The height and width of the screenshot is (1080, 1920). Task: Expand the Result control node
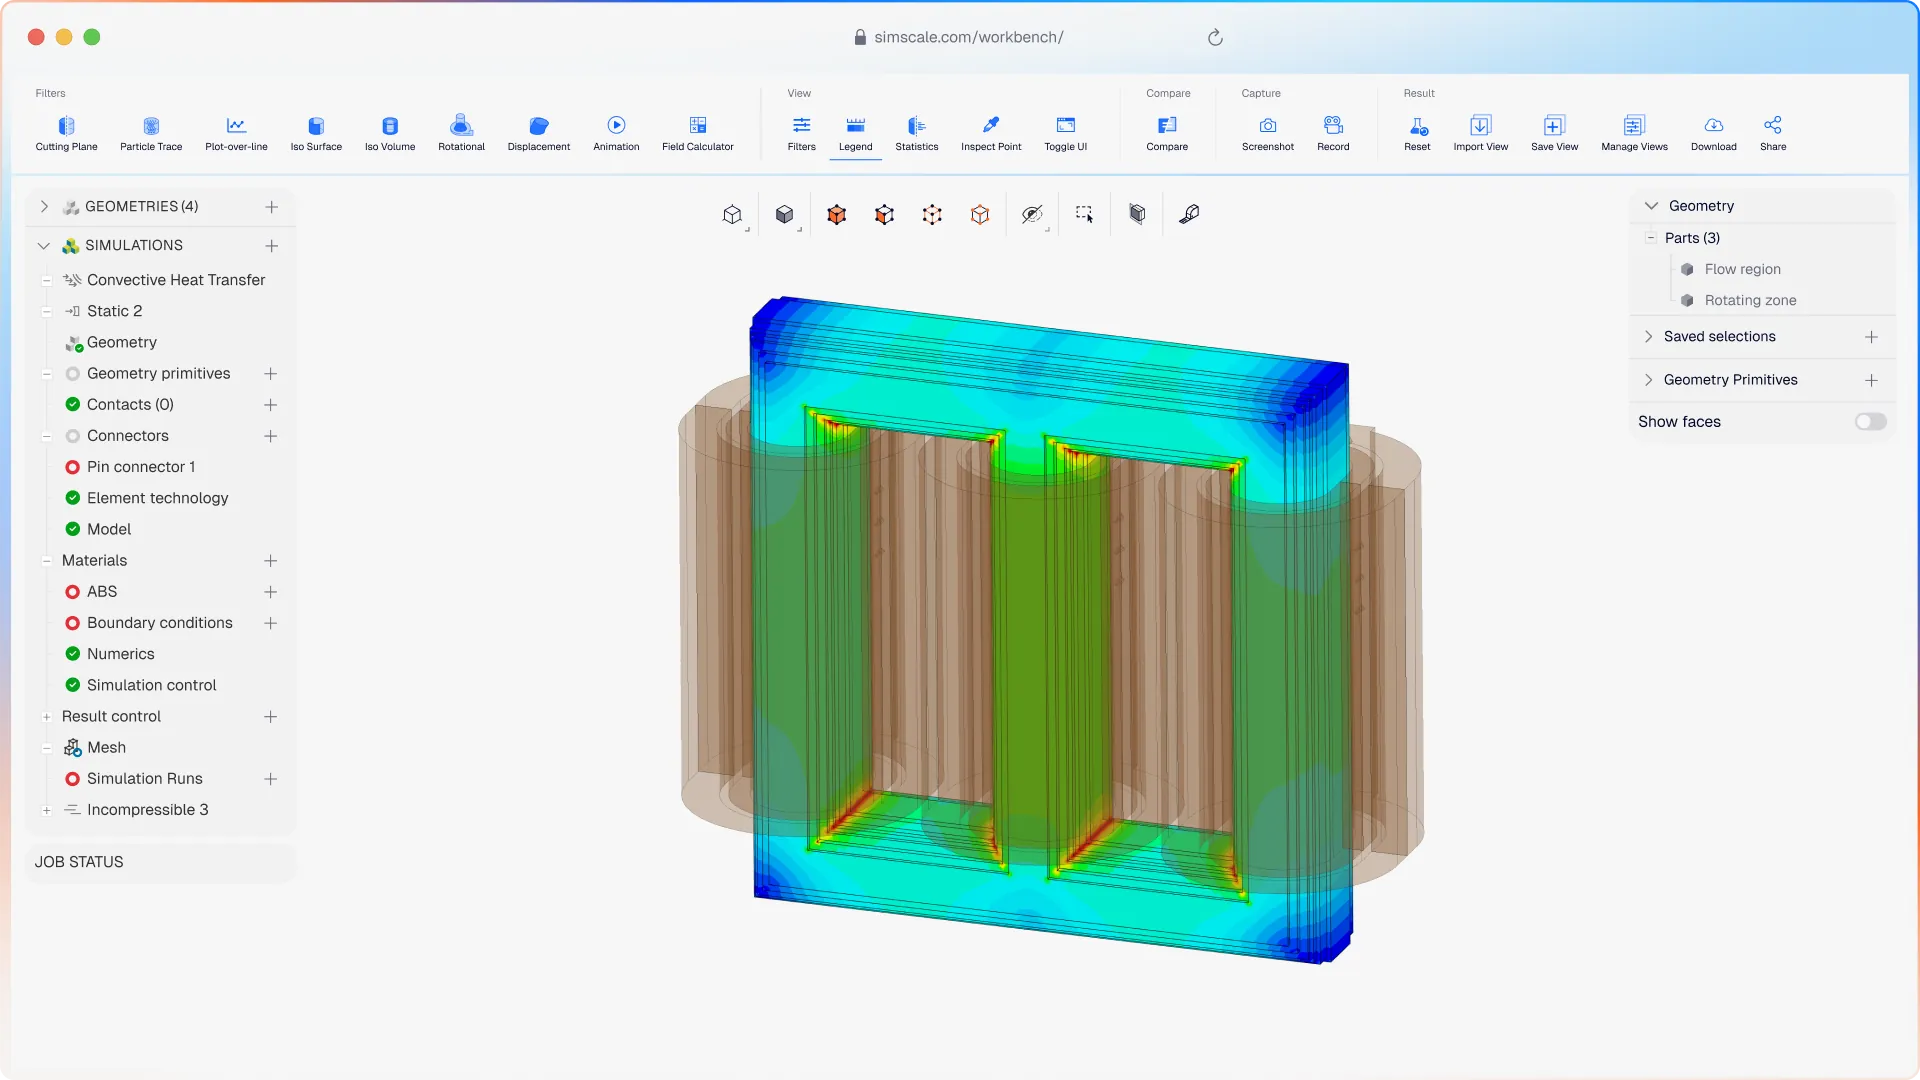46,717
